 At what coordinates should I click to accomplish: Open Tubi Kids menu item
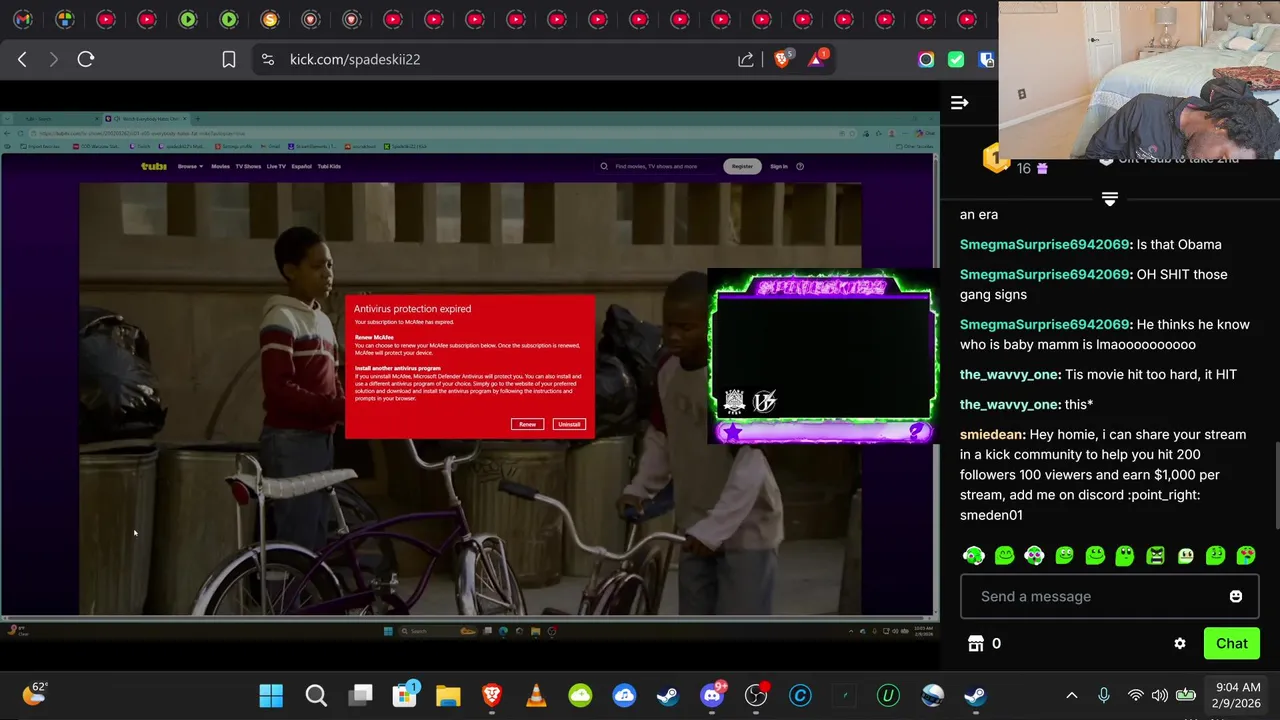(x=329, y=166)
